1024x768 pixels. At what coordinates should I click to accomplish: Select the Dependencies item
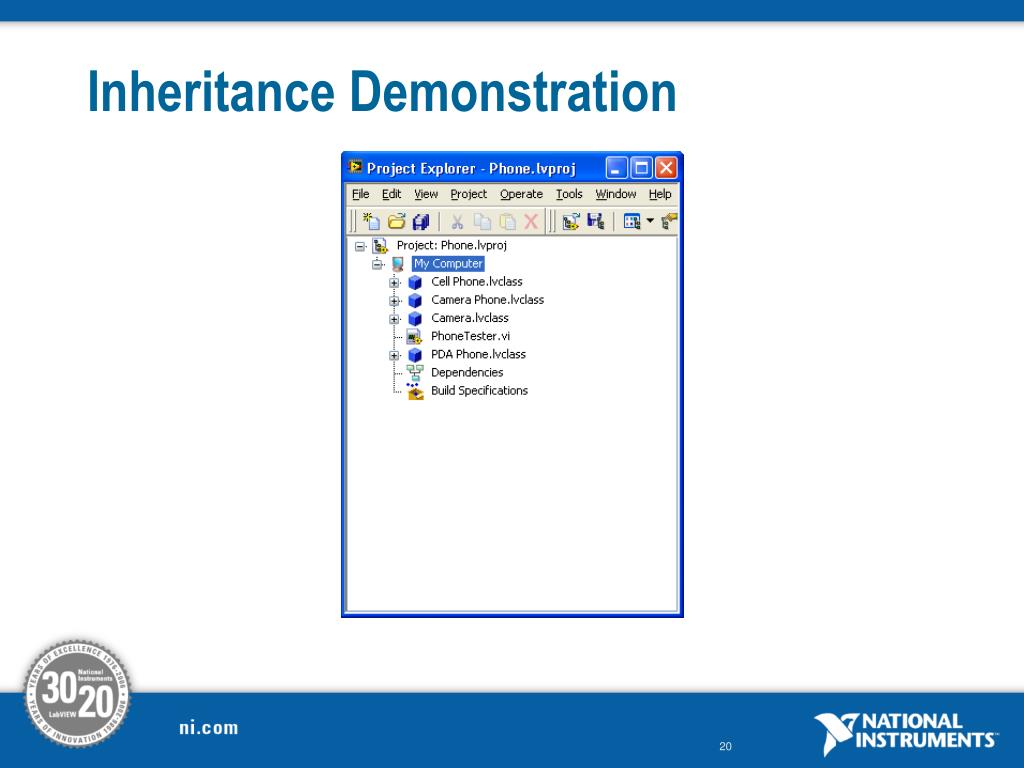point(467,372)
